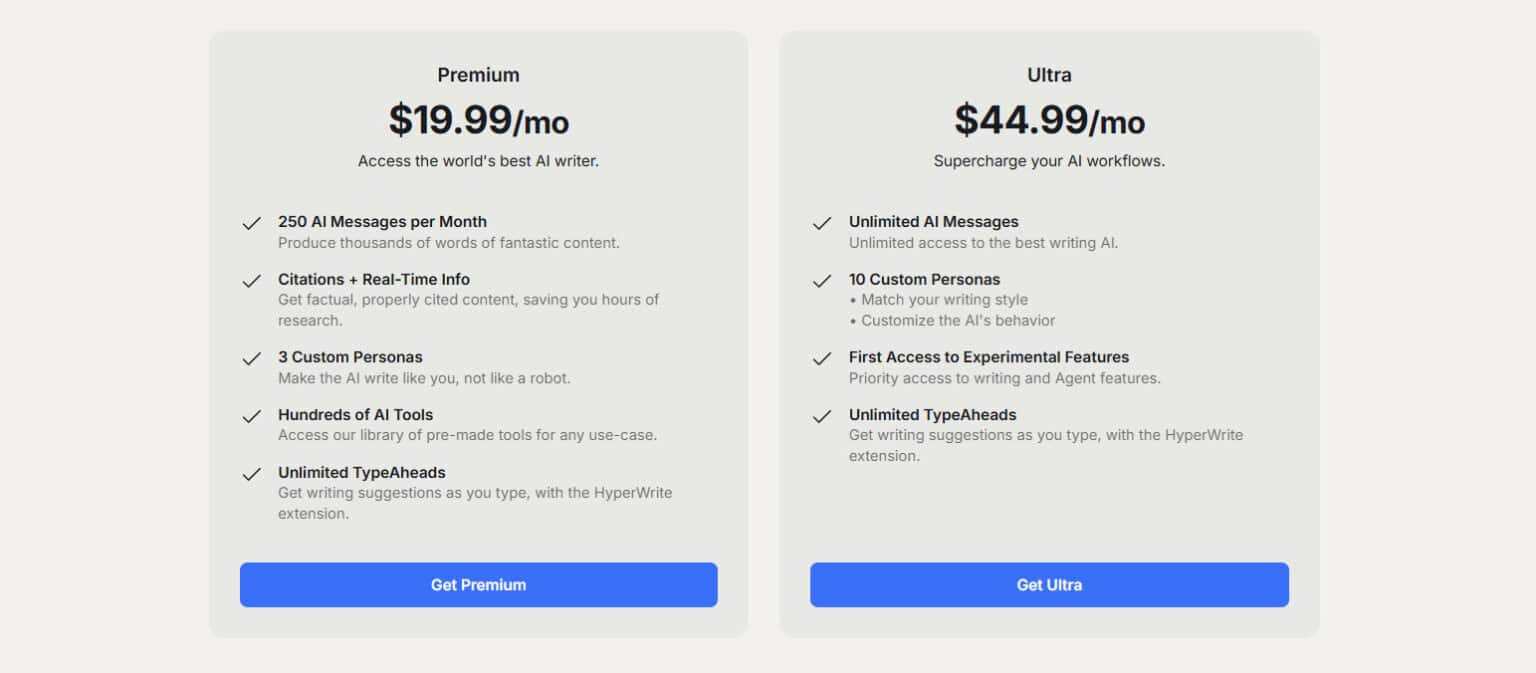Click checkmark next to Hundreds of AI Tools
1536x673 pixels.
(252, 416)
